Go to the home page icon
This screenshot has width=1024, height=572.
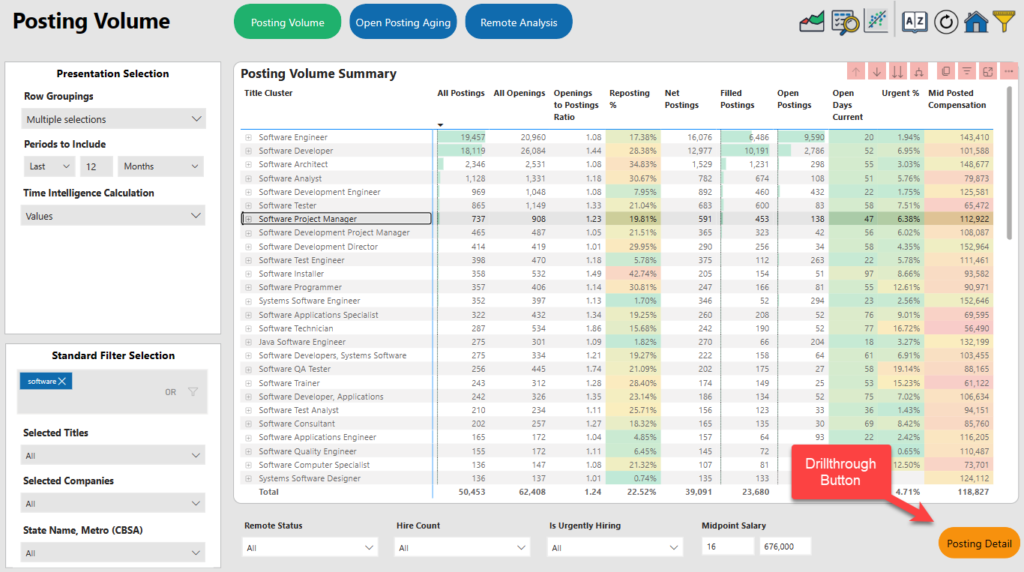(976, 22)
